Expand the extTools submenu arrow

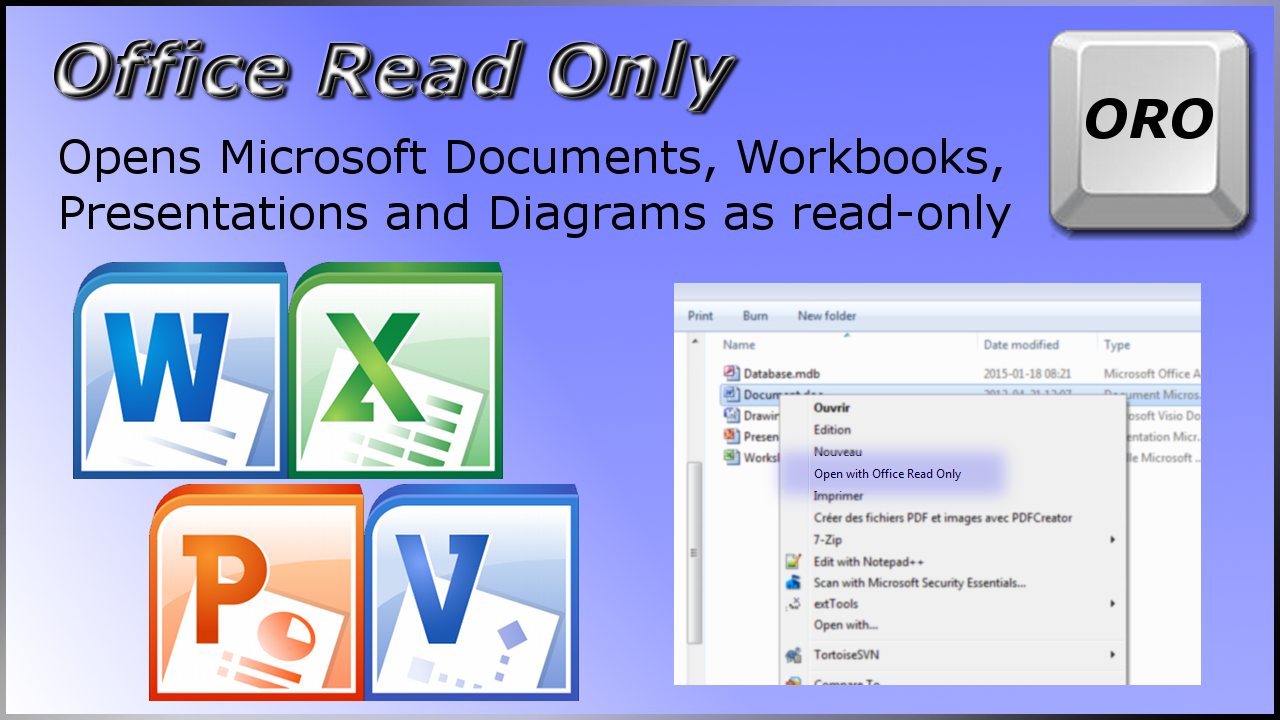1113,604
